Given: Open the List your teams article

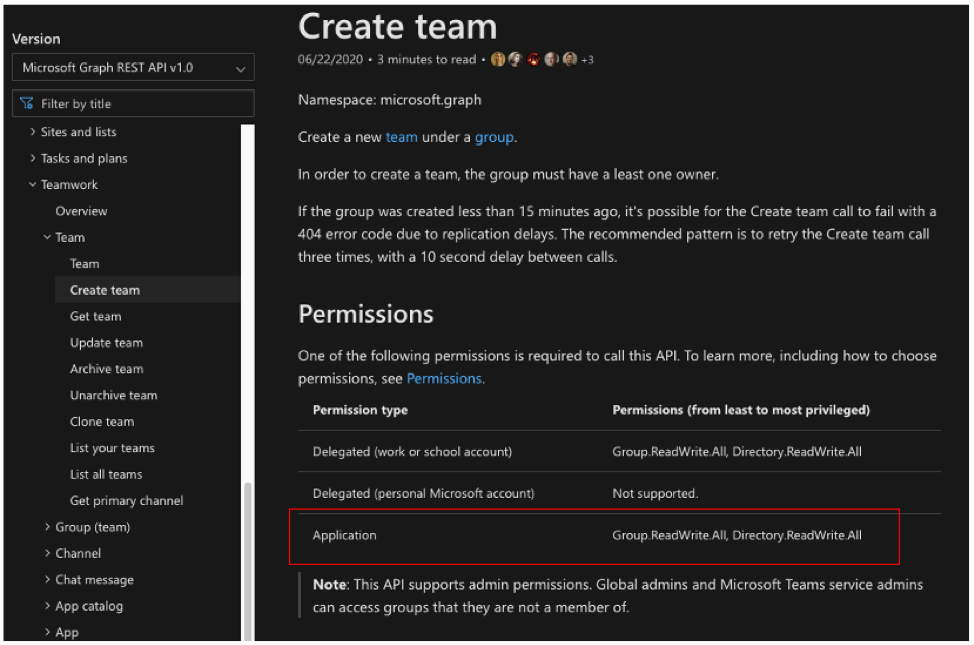Looking at the screenshot, I should [112, 448].
